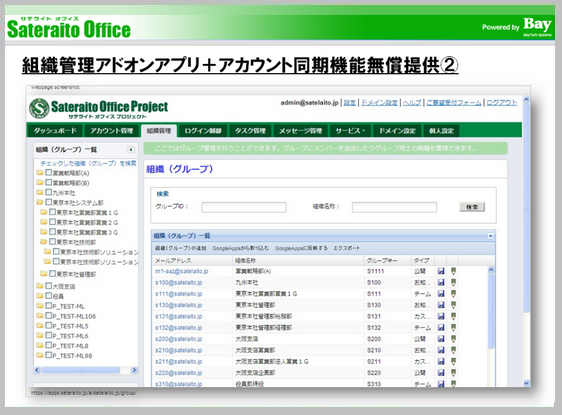Click folder icon beside 役員
Image resolution: width=562 pixels, height=415 pixels.
point(40,296)
